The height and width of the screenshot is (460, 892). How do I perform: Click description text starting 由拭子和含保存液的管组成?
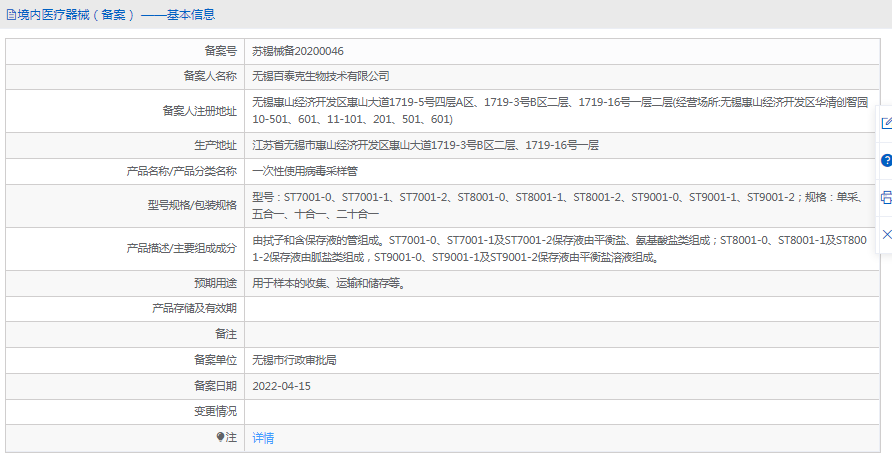click(x=560, y=249)
